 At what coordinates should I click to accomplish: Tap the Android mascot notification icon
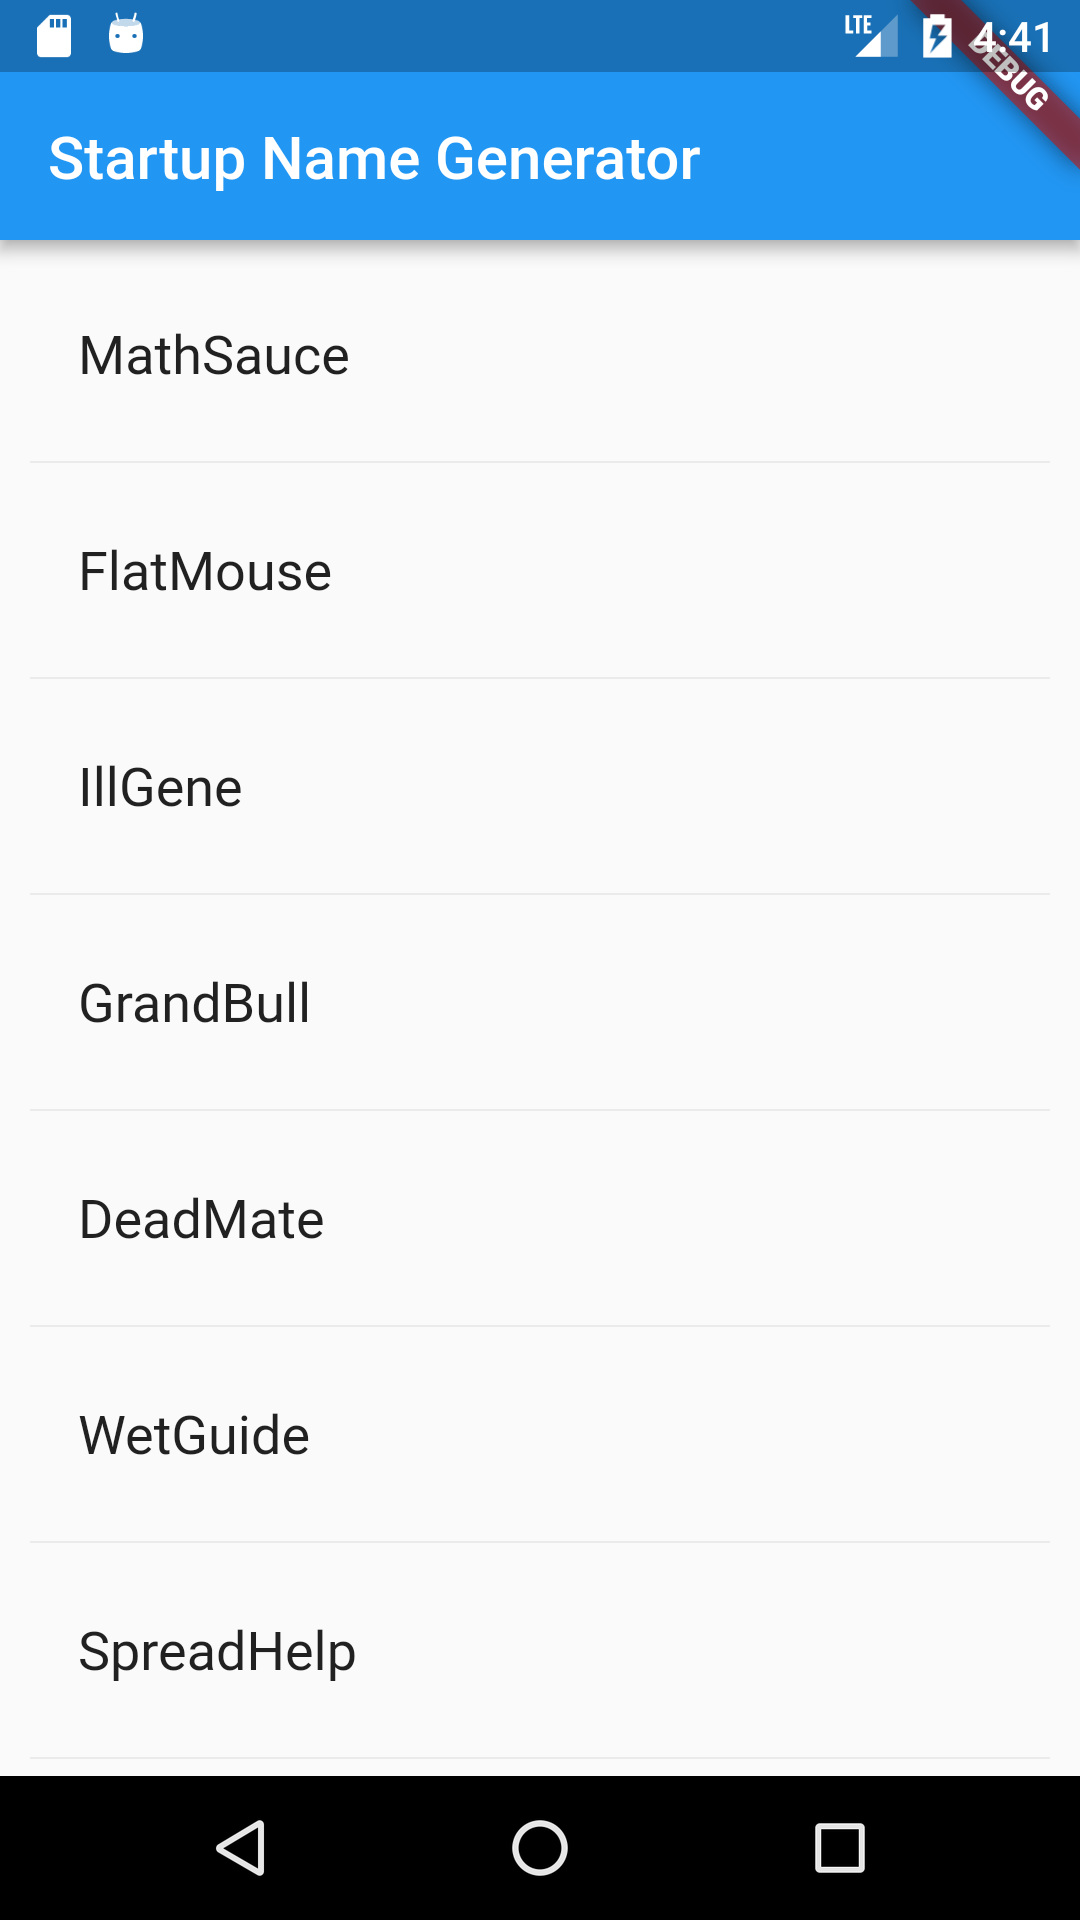click(x=126, y=35)
